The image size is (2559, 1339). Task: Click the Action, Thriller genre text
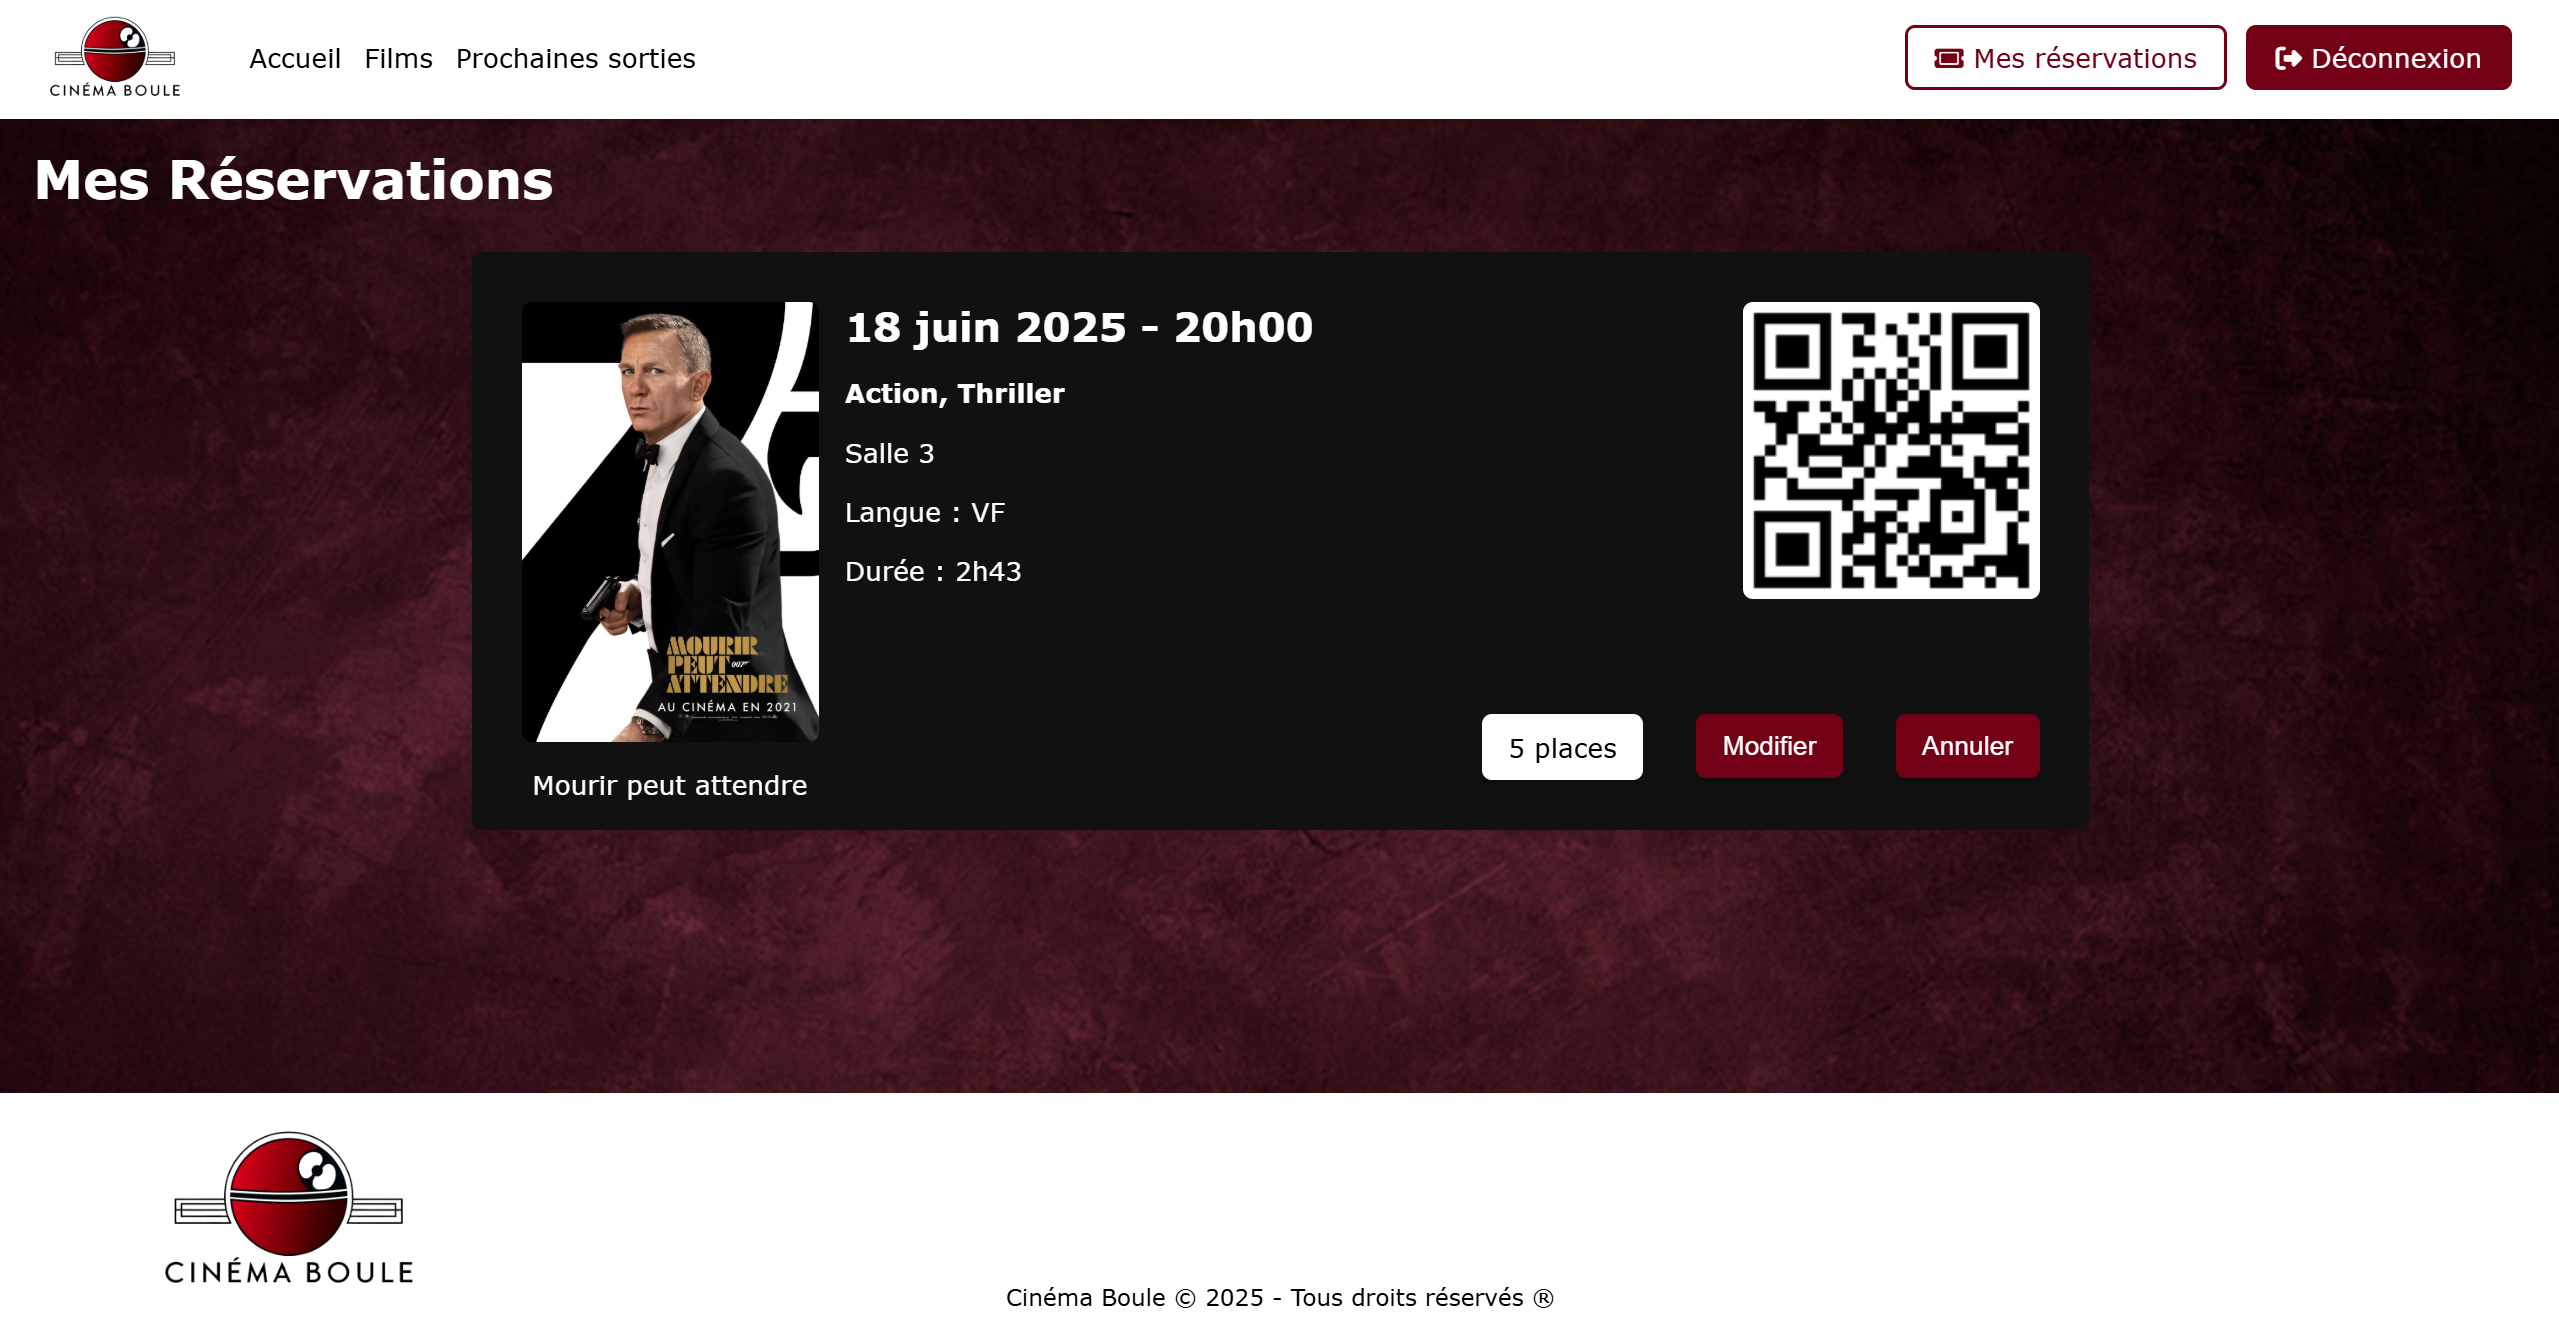click(954, 394)
